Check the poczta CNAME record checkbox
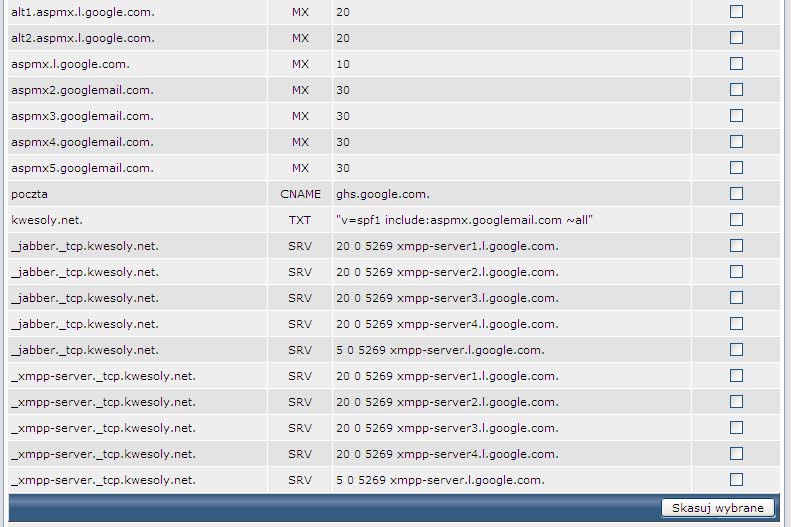Image resolution: width=791 pixels, height=527 pixels. point(737,194)
